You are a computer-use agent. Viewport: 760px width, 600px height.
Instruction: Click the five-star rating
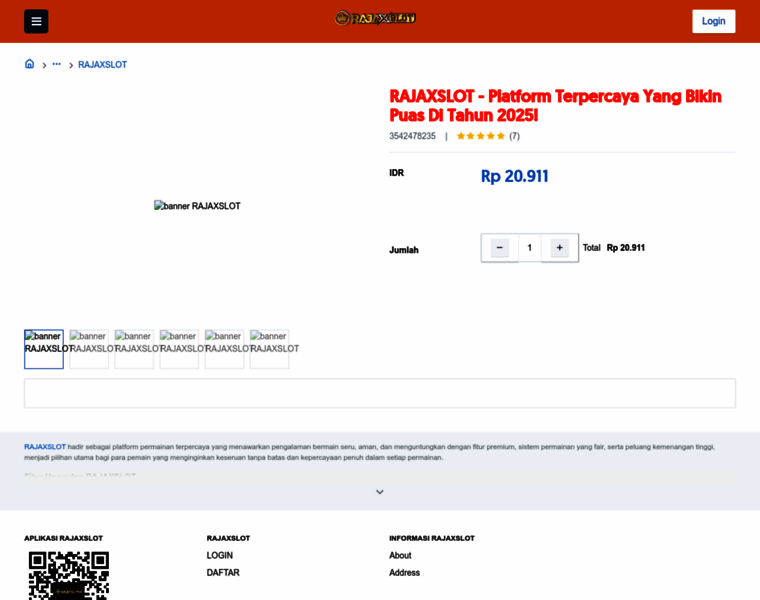pyautogui.click(x=481, y=136)
